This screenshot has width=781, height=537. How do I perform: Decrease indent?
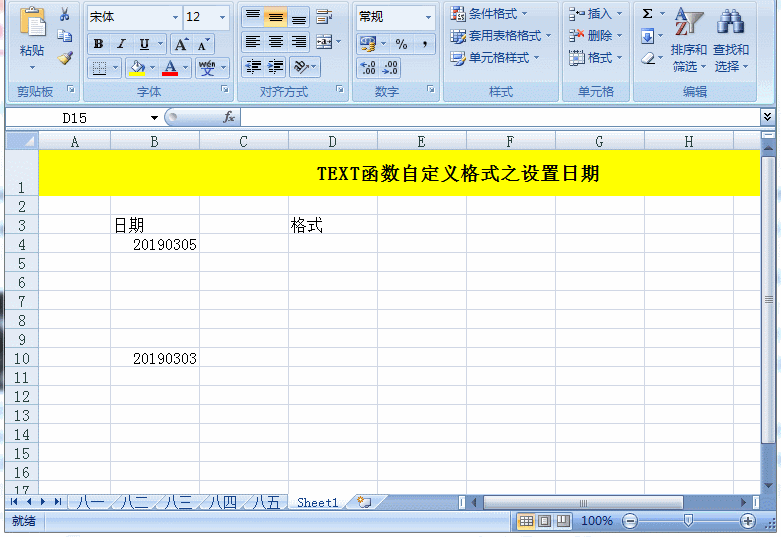[253, 66]
